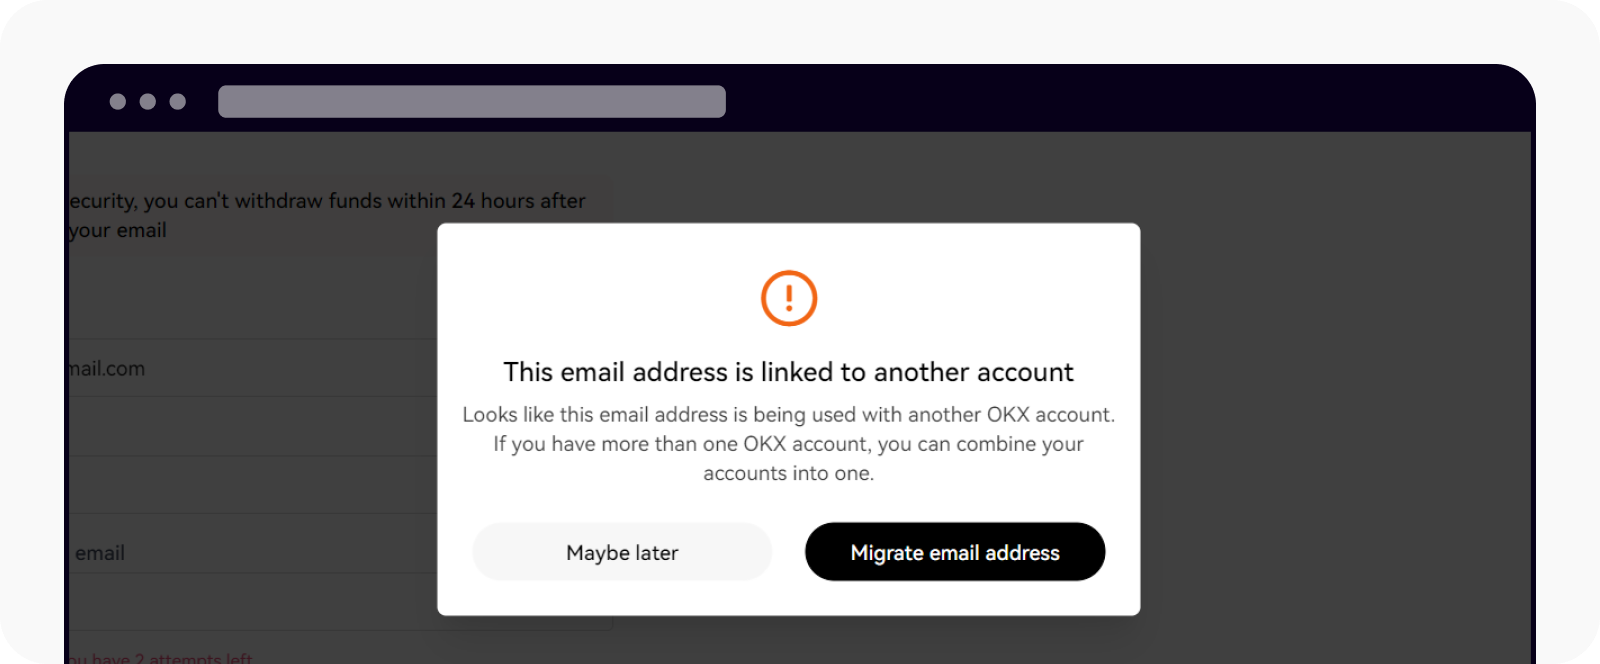Click the middle window control dot
Viewport: 1600px width, 664px height.
(148, 101)
